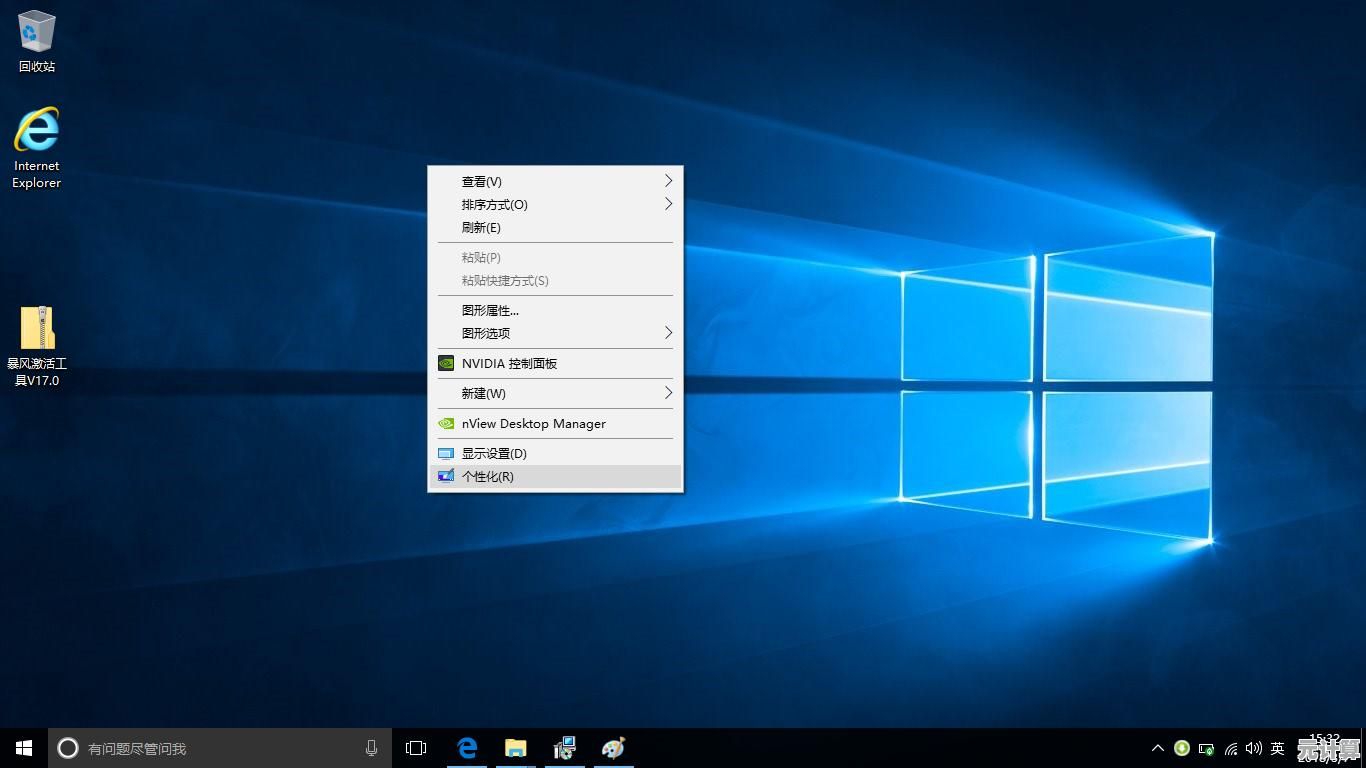This screenshot has height=768, width=1366.
Task: Open Task View on the taskbar
Action: (x=416, y=748)
